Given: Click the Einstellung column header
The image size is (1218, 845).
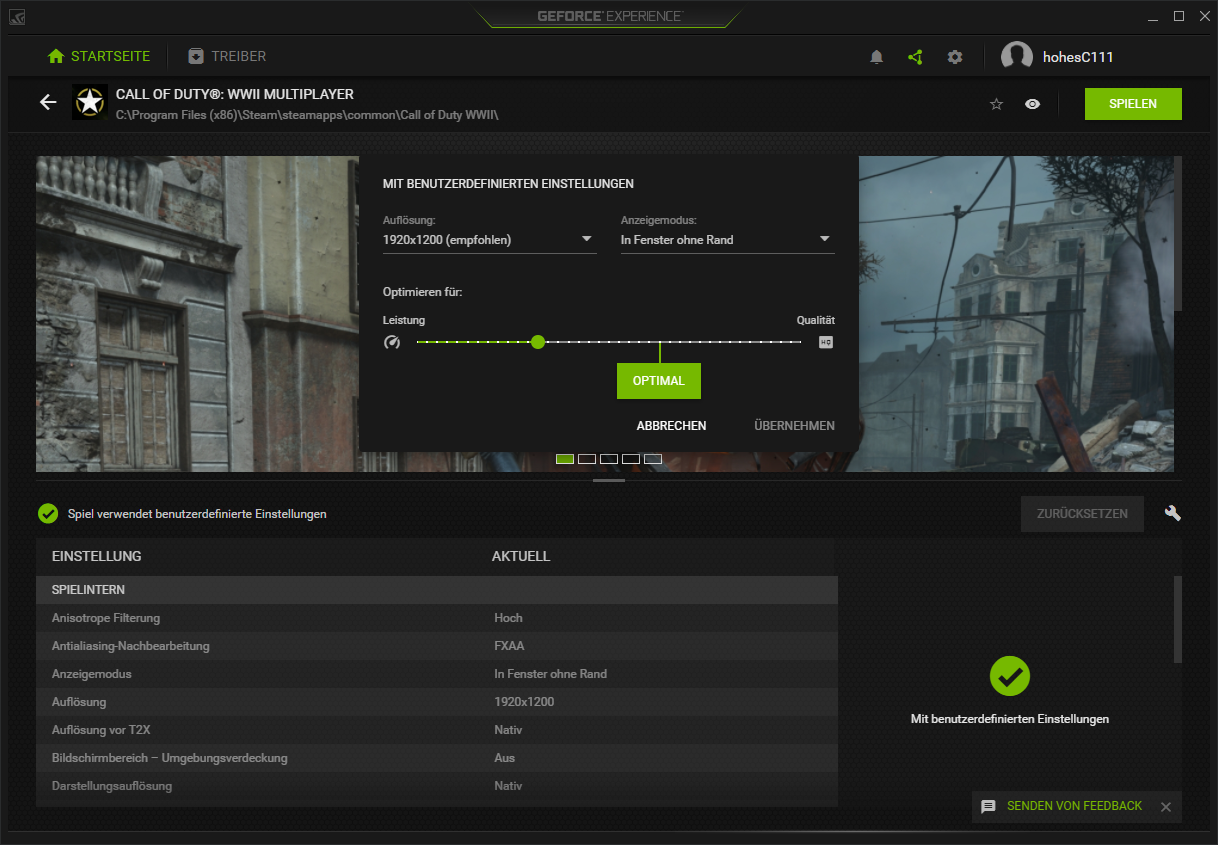Looking at the screenshot, I should coord(97,556).
